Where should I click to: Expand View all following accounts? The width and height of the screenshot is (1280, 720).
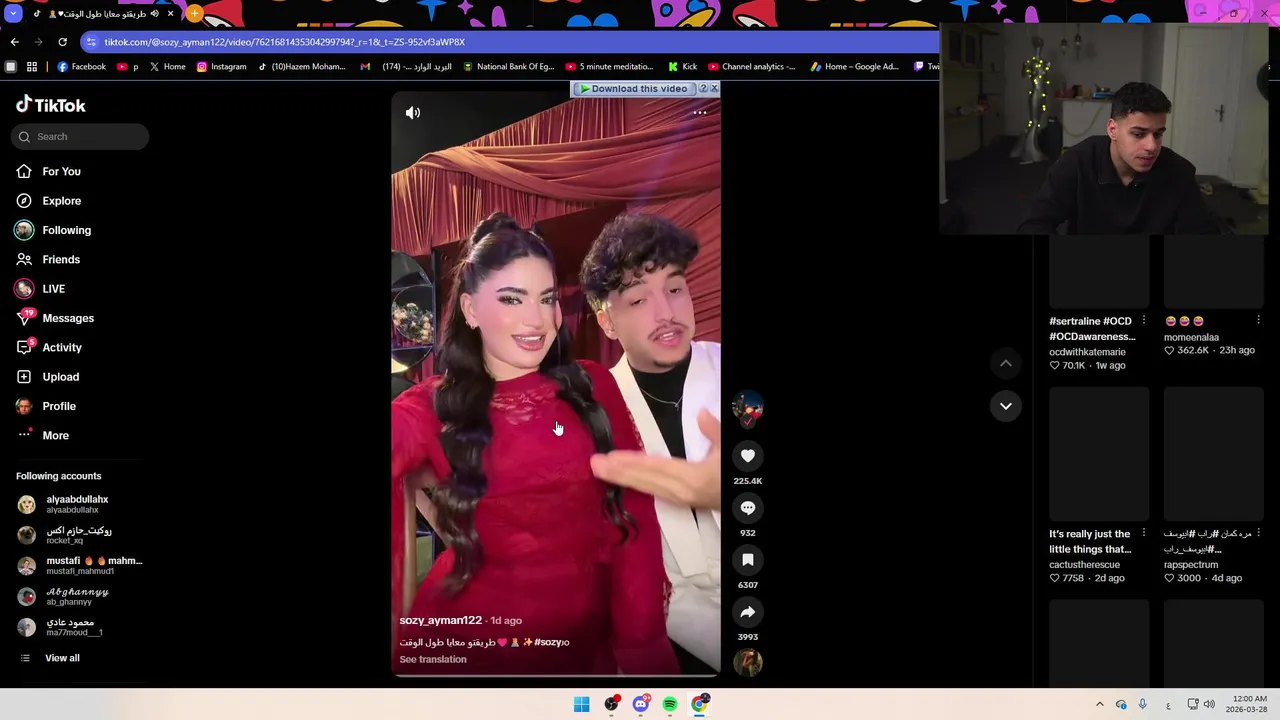tap(62, 658)
